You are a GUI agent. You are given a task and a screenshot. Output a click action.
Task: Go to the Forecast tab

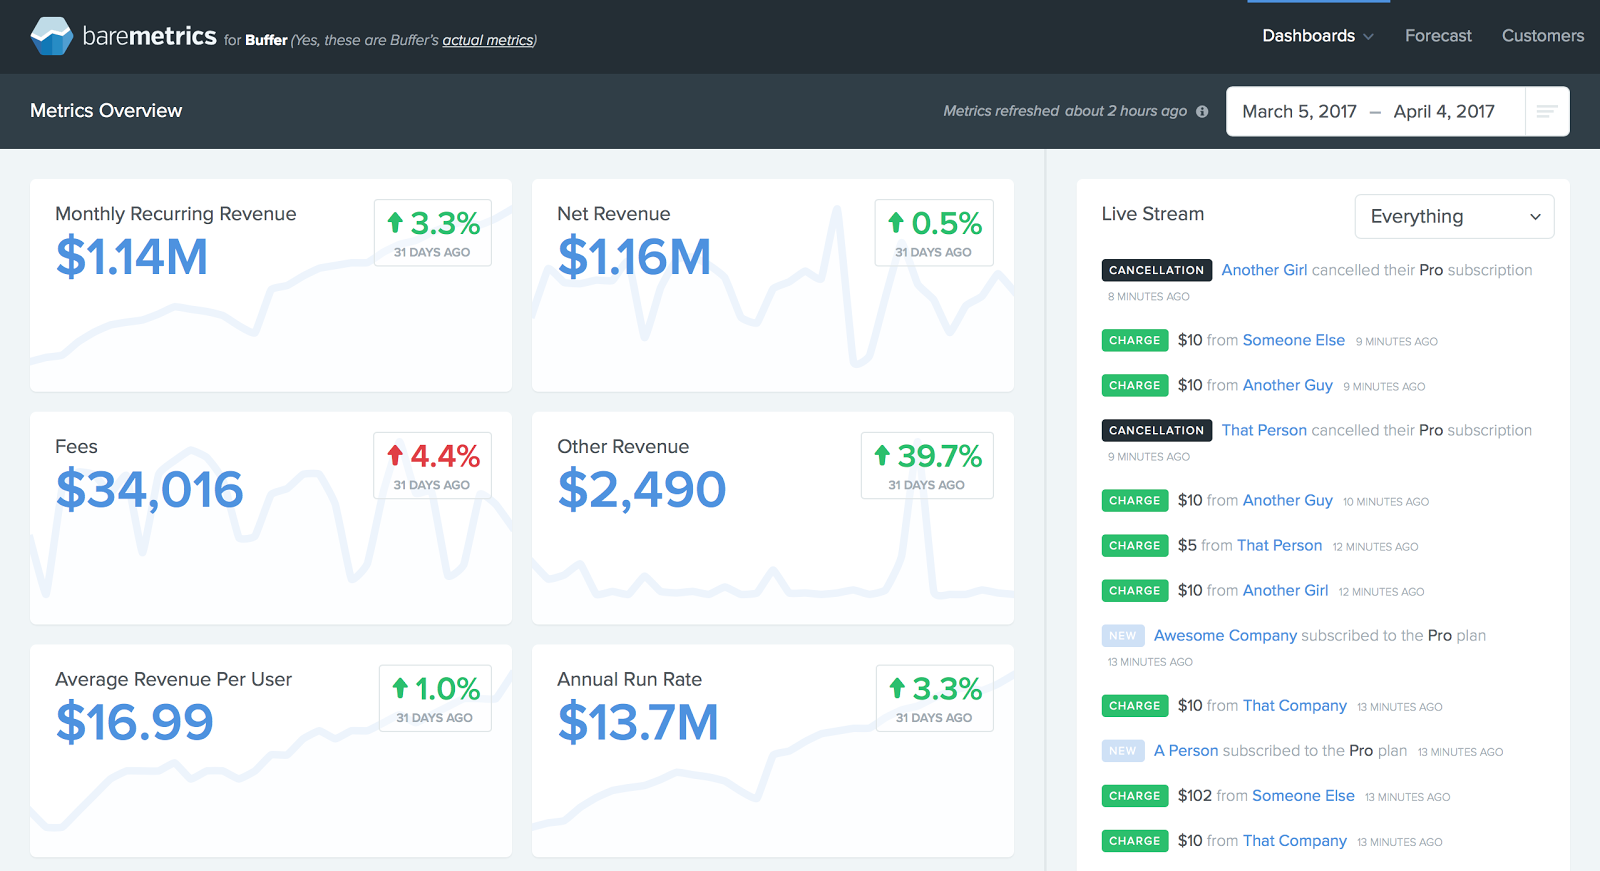(1438, 36)
